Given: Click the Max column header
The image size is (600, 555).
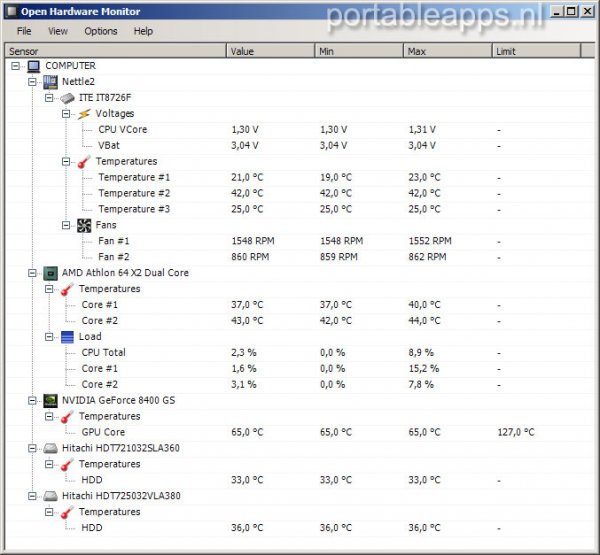Looking at the screenshot, I should pyautogui.click(x=448, y=51).
